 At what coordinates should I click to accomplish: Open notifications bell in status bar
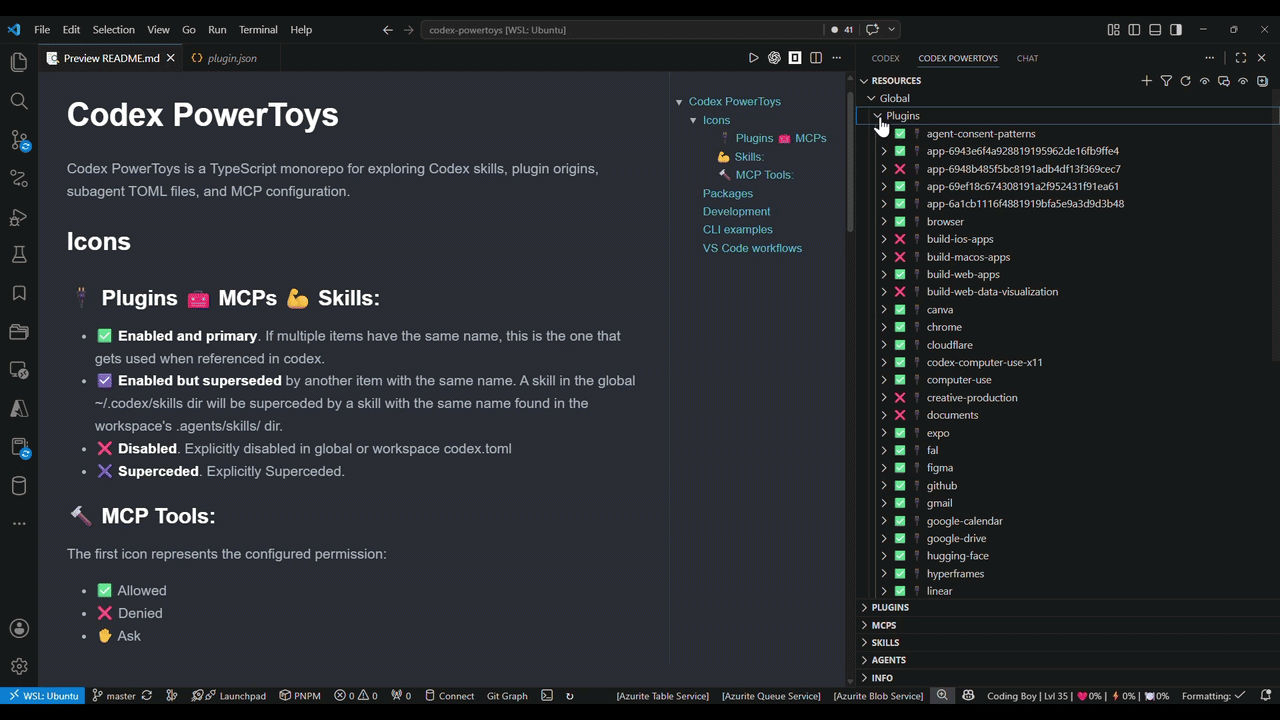(1265, 696)
